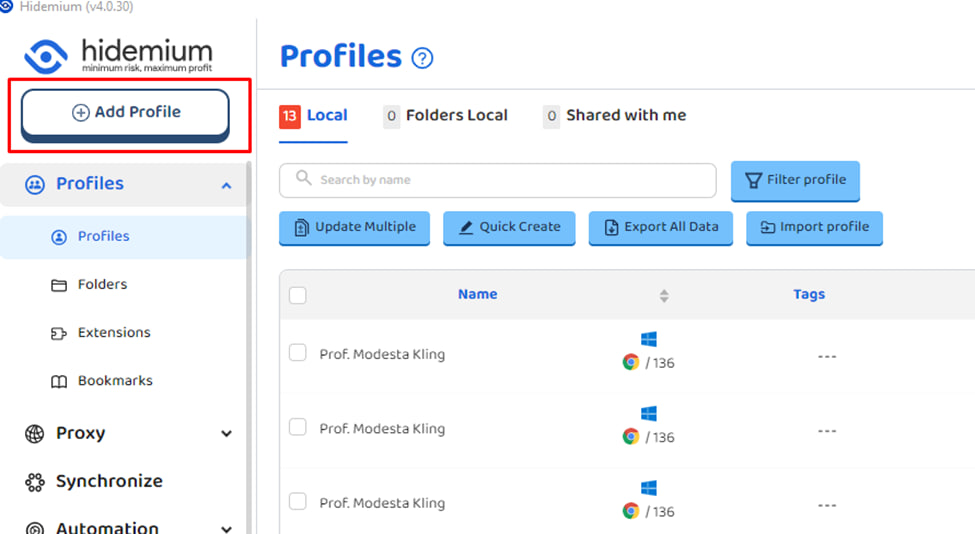Check the third Prof. Modesta Kling row
The height and width of the screenshot is (534, 975).
click(298, 501)
